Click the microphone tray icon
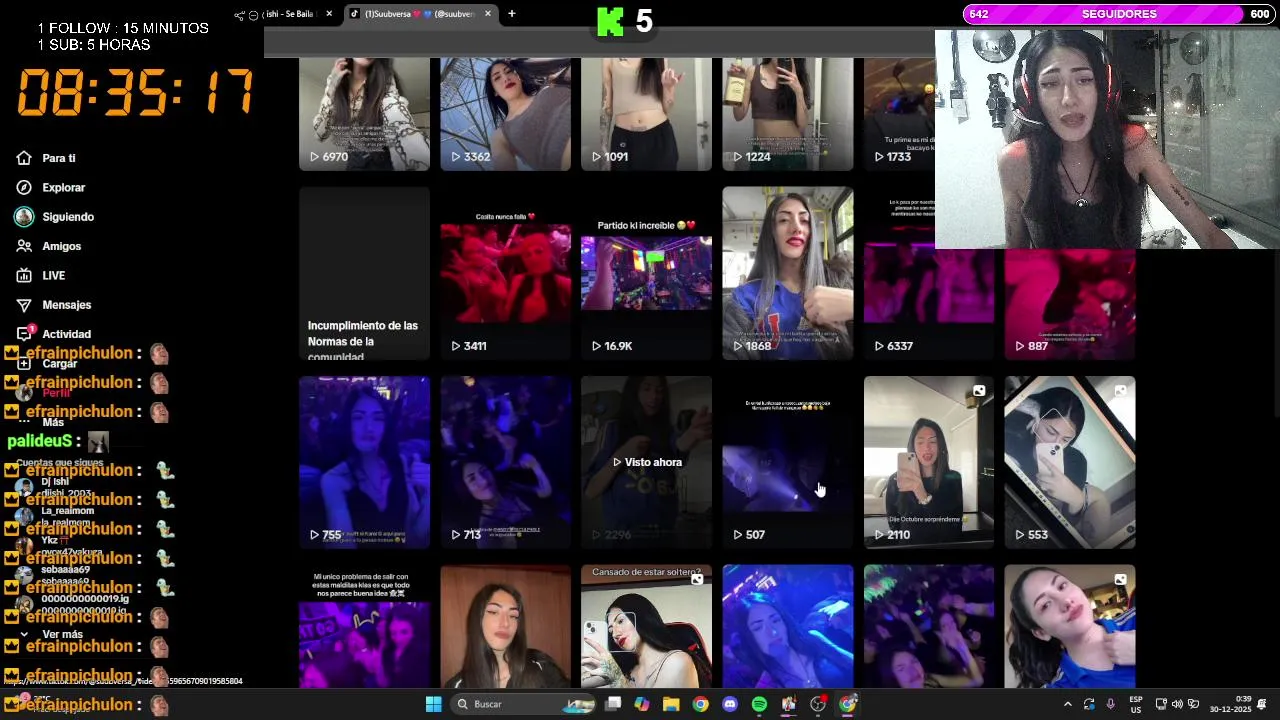Screen dimensions: 1280x720 click(x=1110, y=704)
